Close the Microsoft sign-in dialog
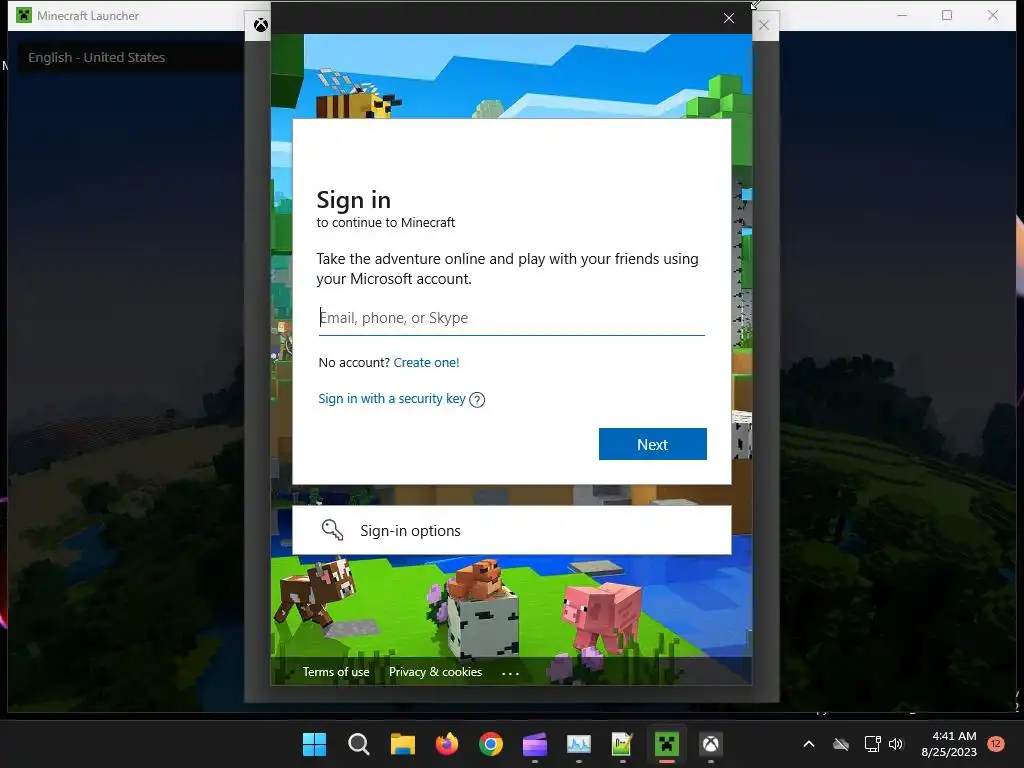The image size is (1024, 768). (729, 18)
